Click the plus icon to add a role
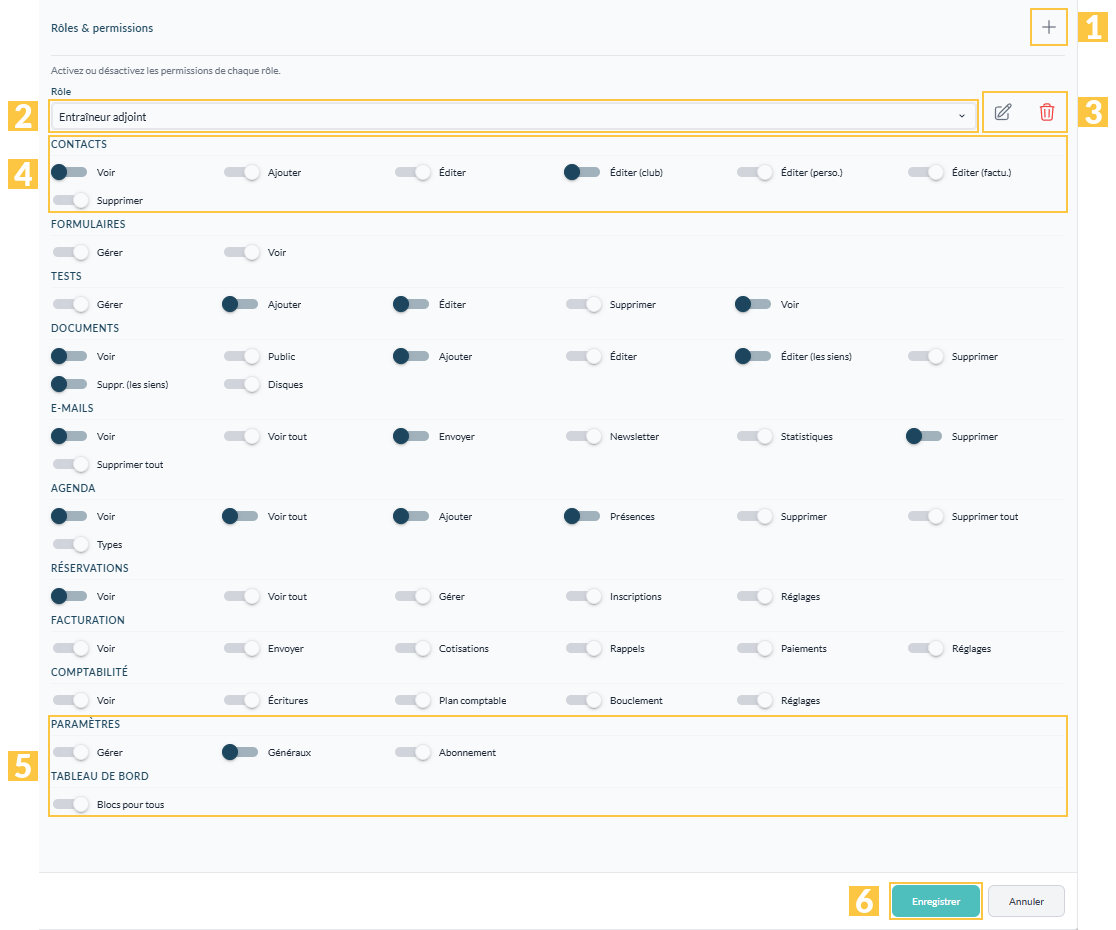Screen dimensions: 1116x930 pos(1048,28)
